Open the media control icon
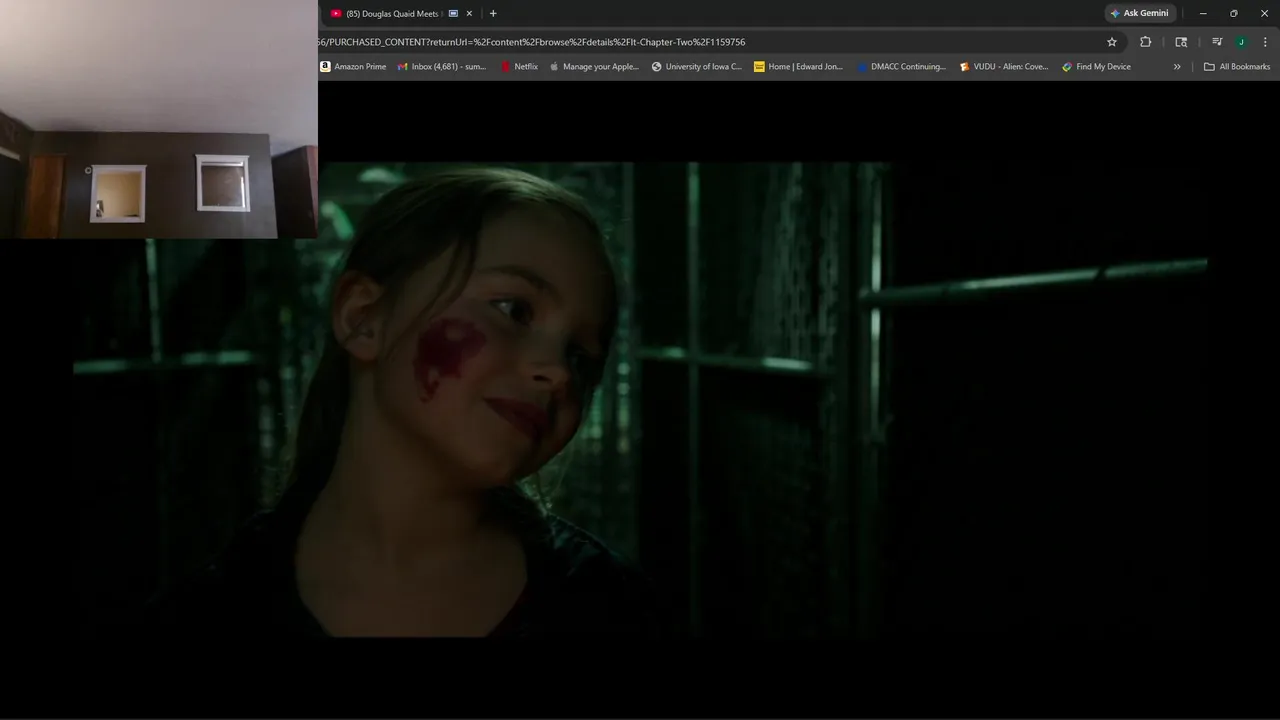 (1217, 42)
